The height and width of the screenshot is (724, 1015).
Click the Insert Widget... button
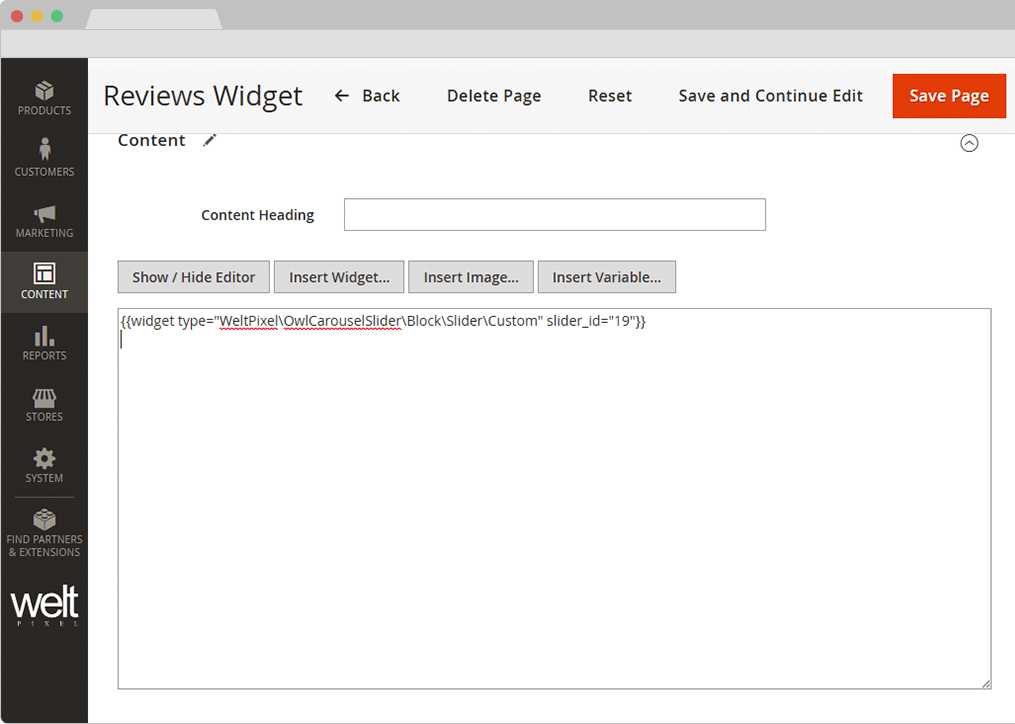pyautogui.click(x=338, y=277)
